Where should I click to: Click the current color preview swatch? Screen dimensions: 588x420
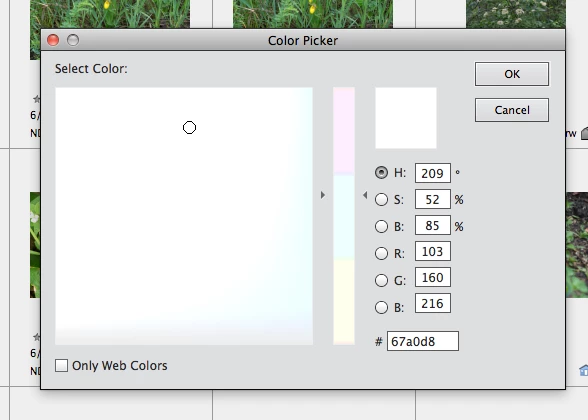[406, 118]
